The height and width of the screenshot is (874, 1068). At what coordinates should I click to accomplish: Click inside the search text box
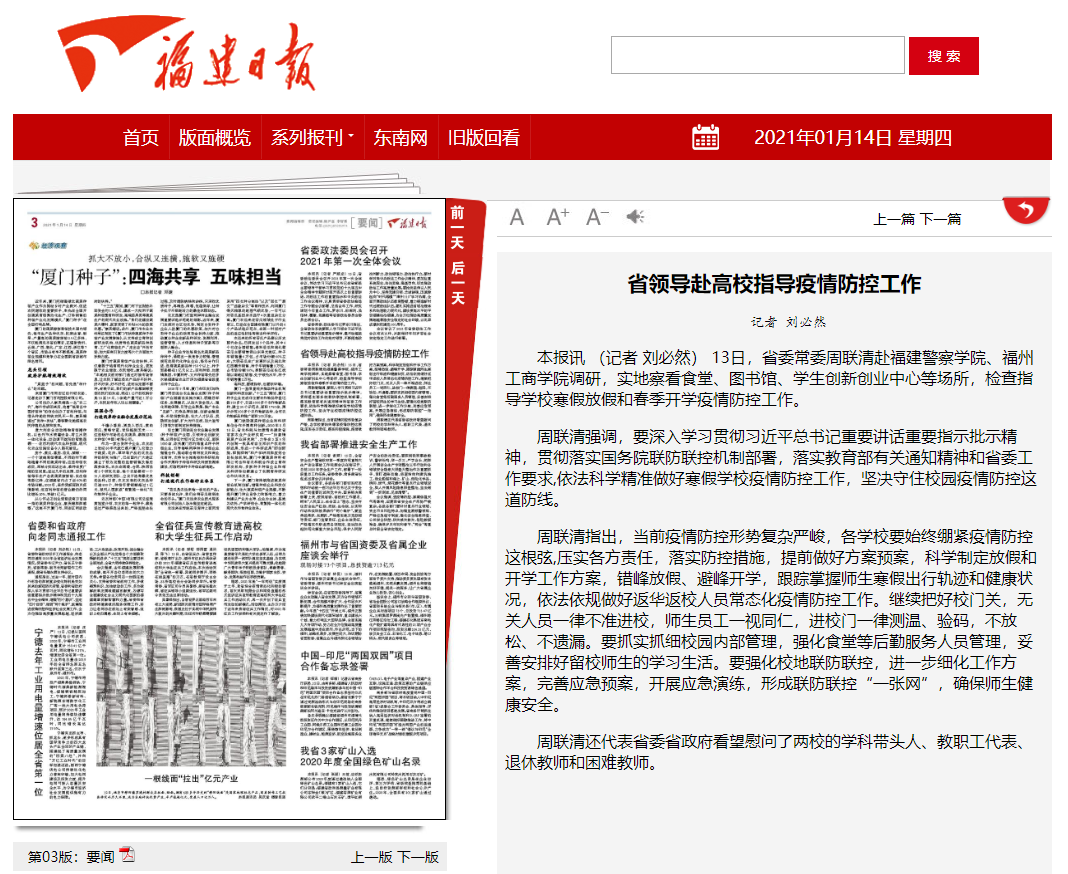tap(757, 55)
